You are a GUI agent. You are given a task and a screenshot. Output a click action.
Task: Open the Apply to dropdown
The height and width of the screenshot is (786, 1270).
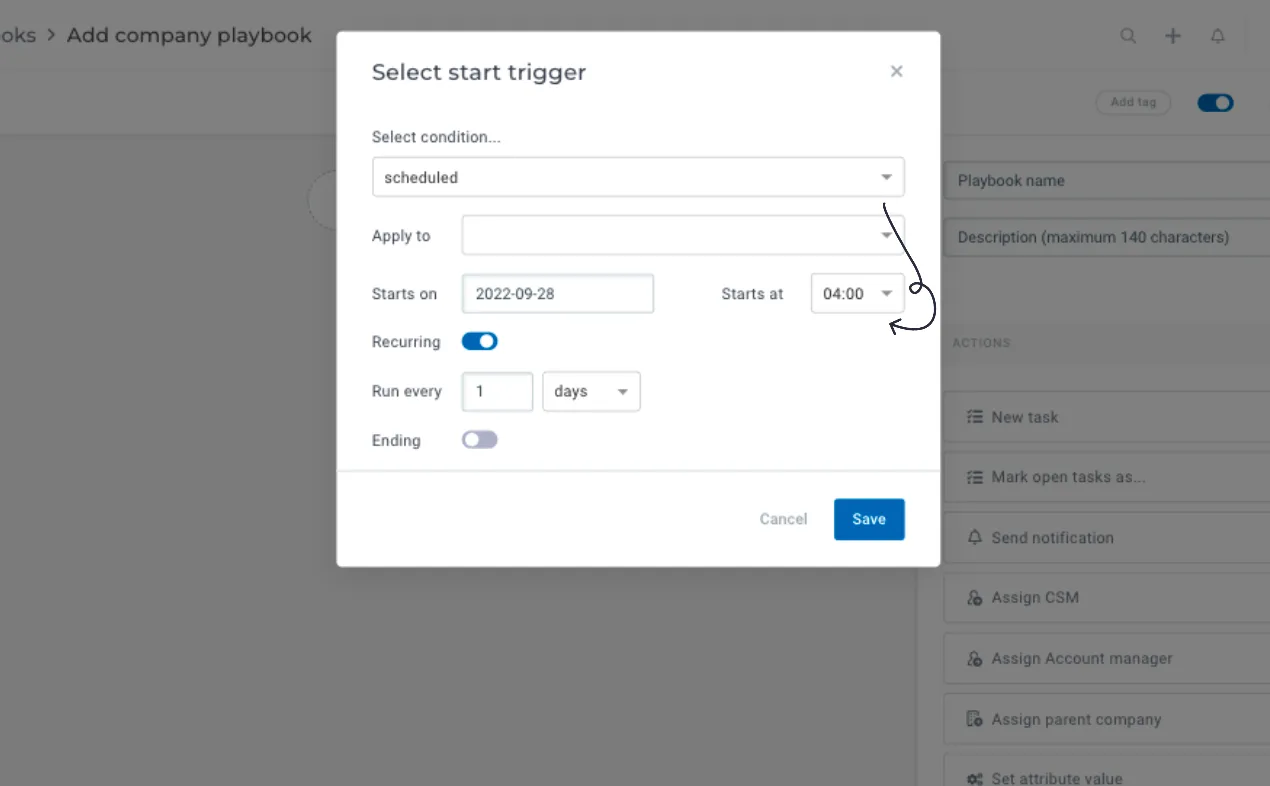pos(683,235)
